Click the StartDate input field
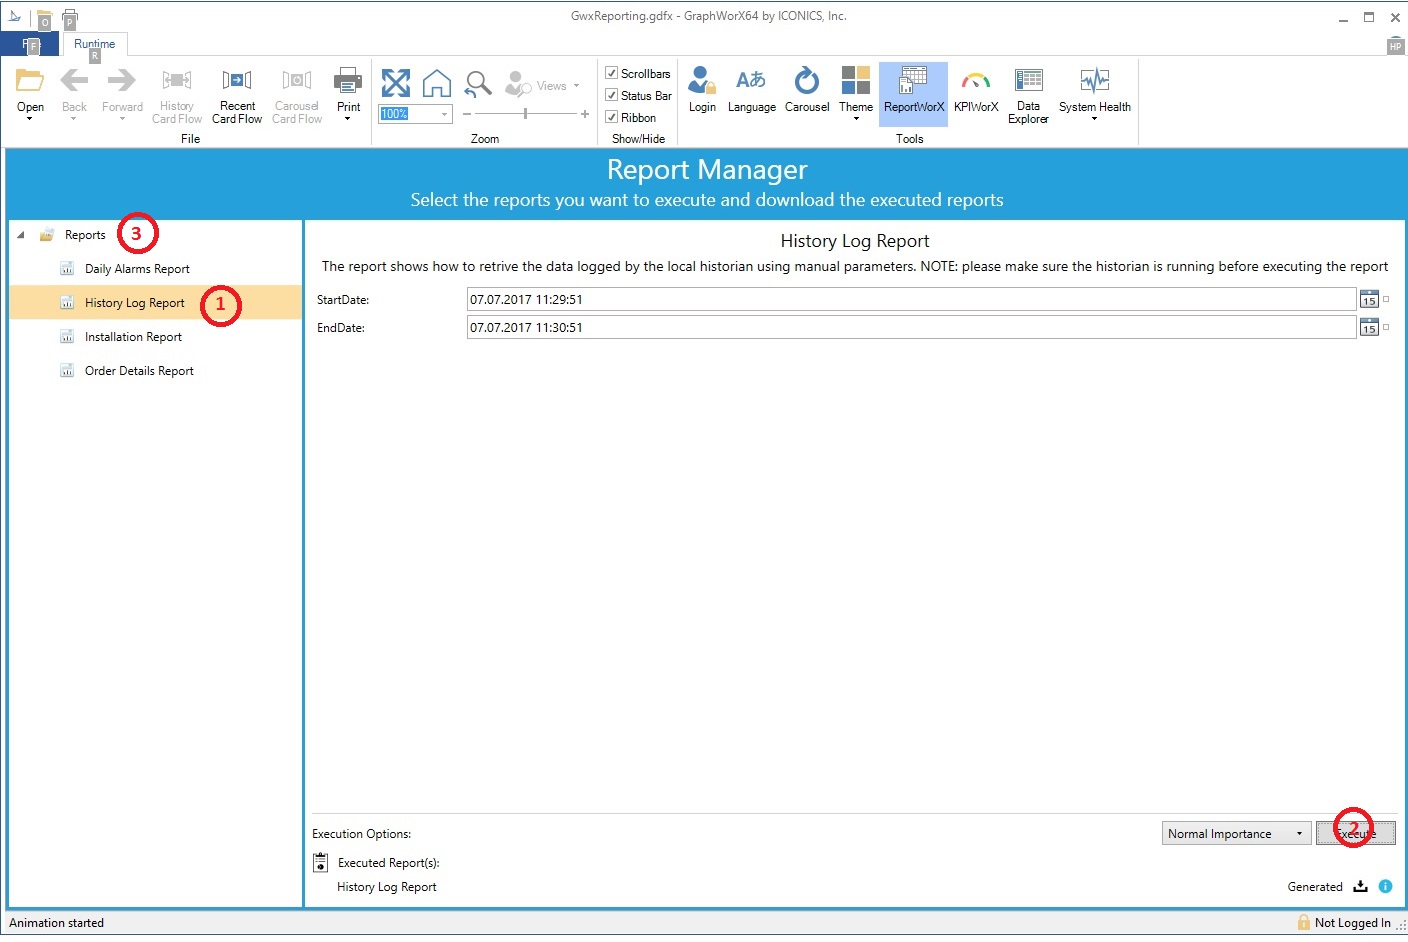The width and height of the screenshot is (1408, 942). click(911, 299)
